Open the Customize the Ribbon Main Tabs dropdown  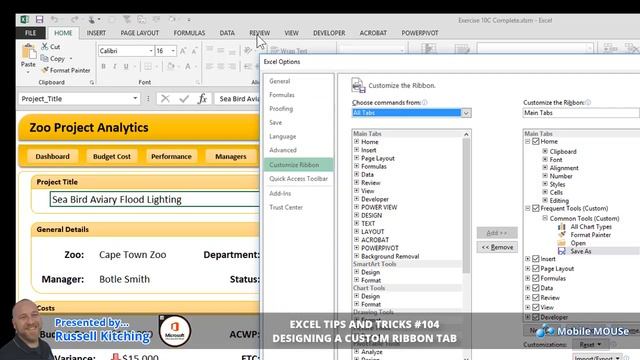point(581,113)
